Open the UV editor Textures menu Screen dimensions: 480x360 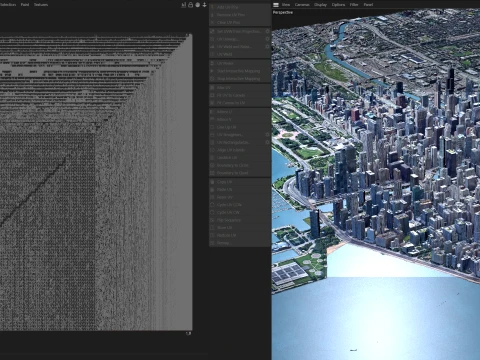[x=41, y=5]
